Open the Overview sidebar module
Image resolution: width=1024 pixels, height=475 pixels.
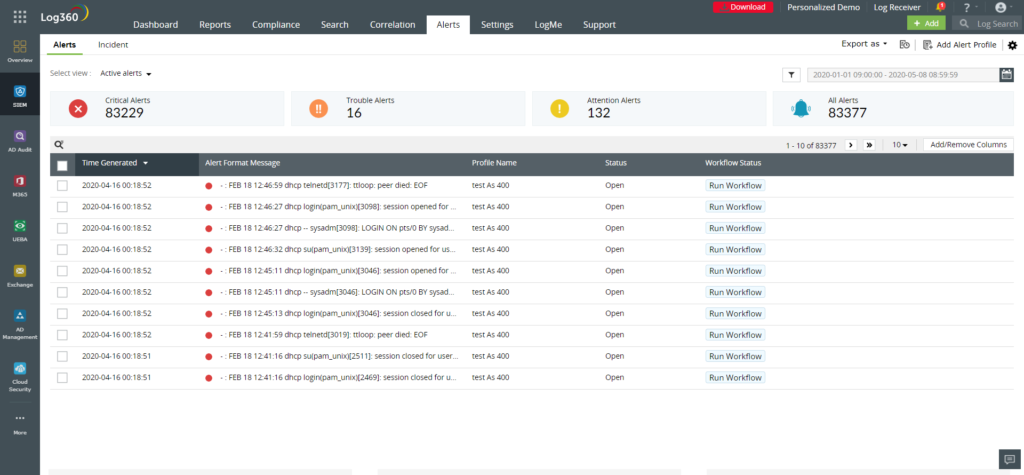pos(20,50)
